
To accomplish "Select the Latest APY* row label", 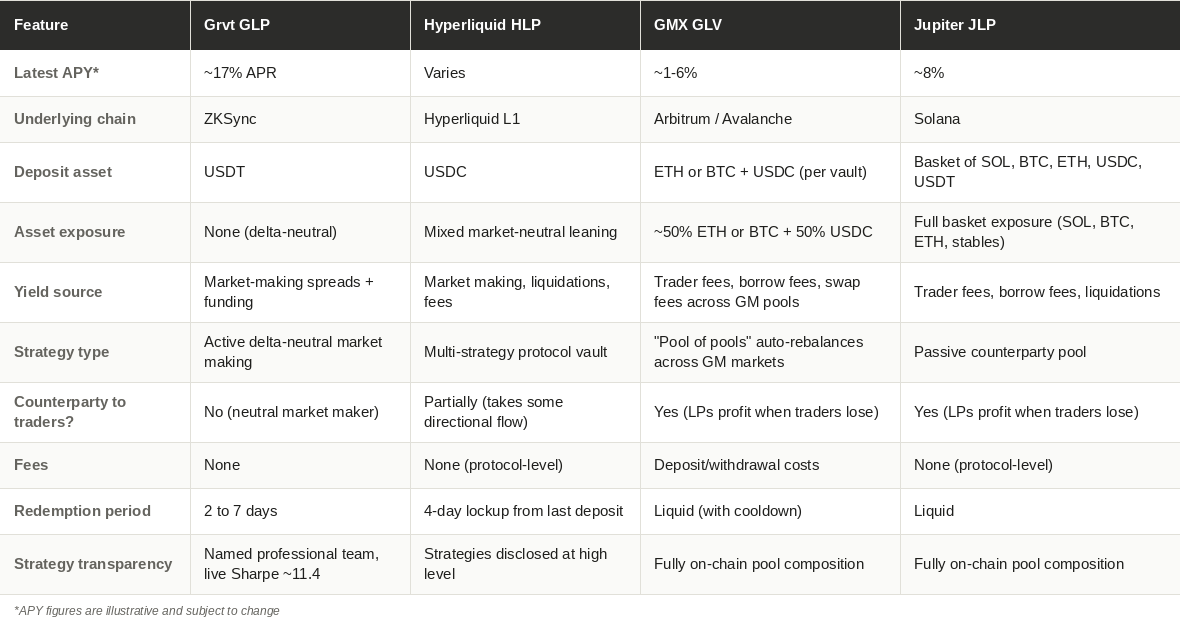I will coord(56,73).
